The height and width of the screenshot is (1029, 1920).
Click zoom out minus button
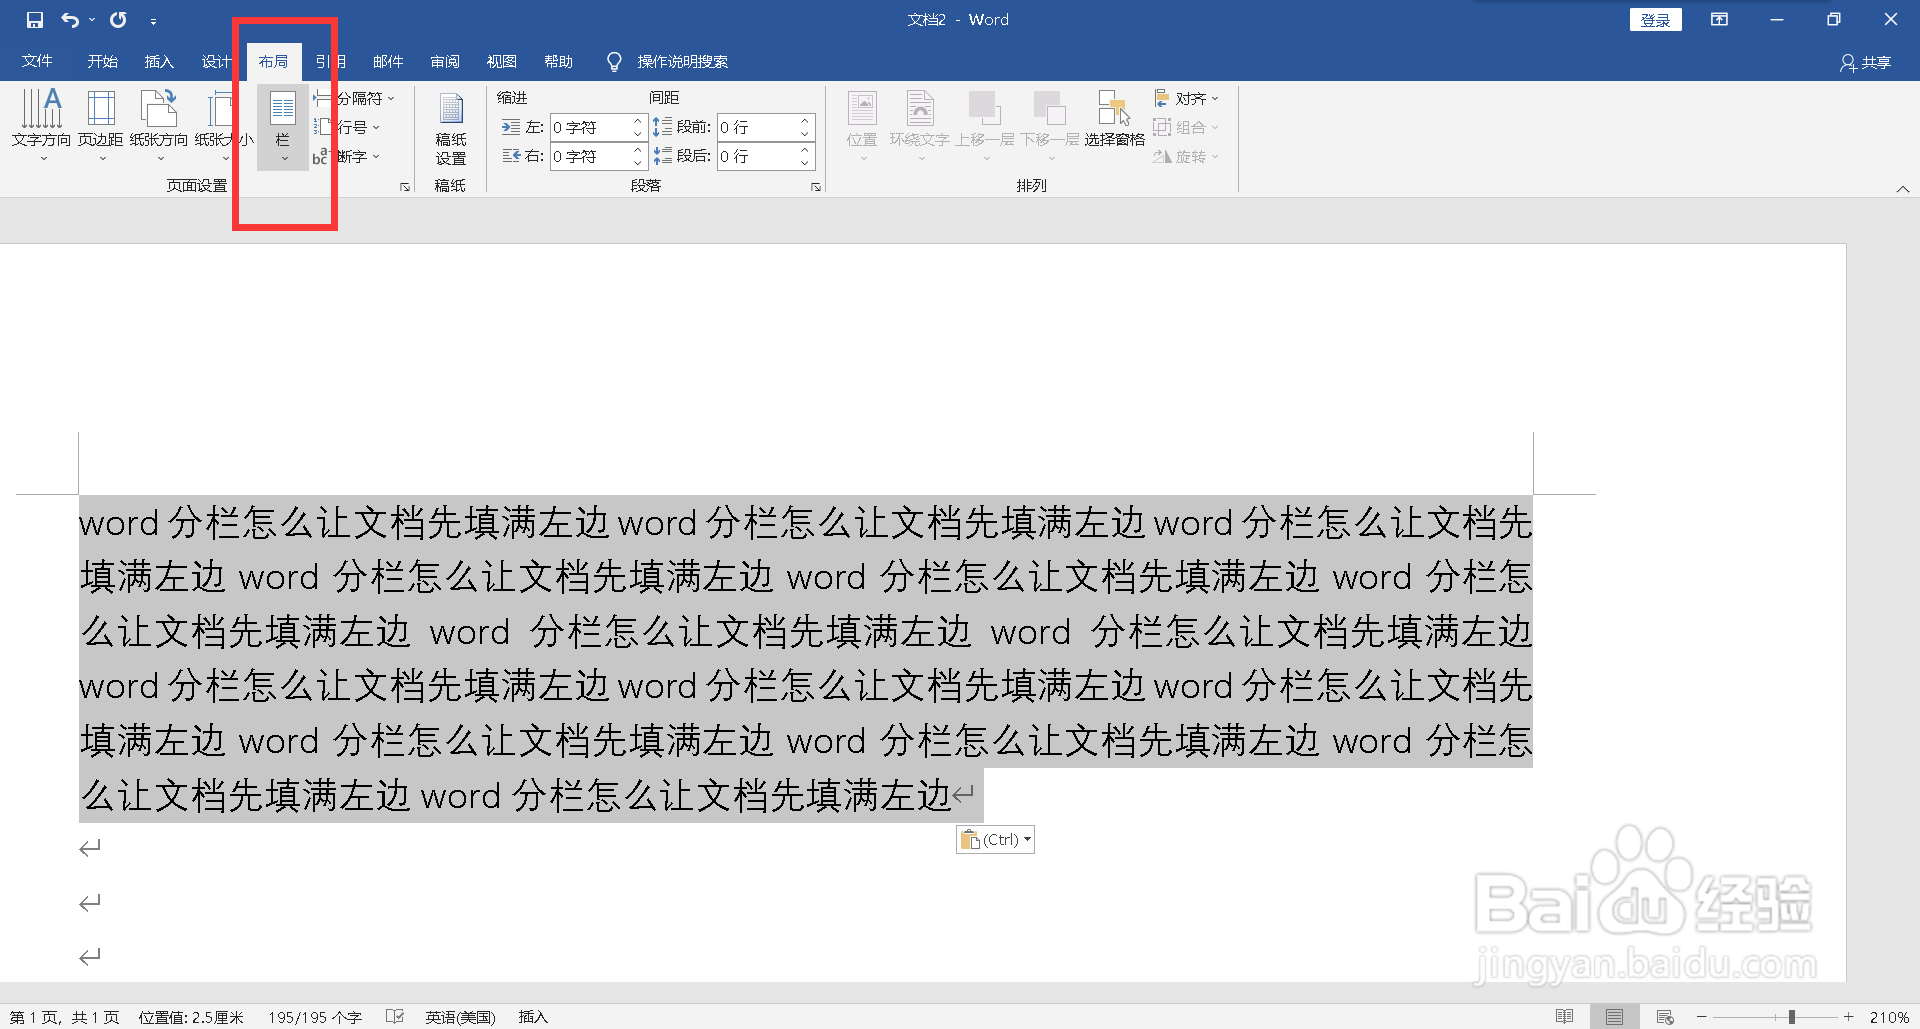click(1701, 1017)
